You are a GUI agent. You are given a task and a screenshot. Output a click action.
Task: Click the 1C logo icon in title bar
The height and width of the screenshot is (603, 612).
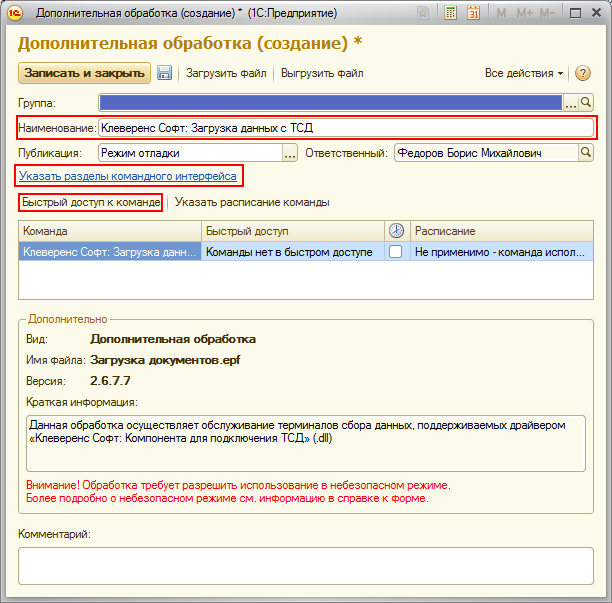click(15, 13)
